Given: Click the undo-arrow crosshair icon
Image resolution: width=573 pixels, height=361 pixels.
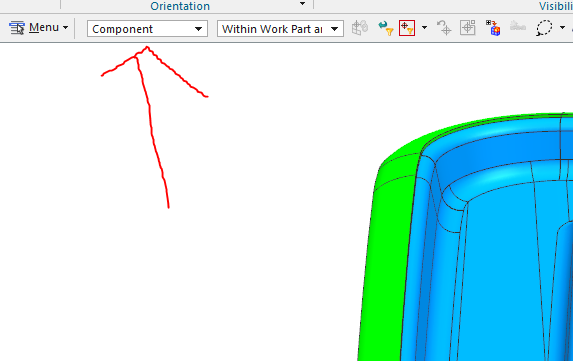Looking at the screenshot, I should (x=444, y=28).
